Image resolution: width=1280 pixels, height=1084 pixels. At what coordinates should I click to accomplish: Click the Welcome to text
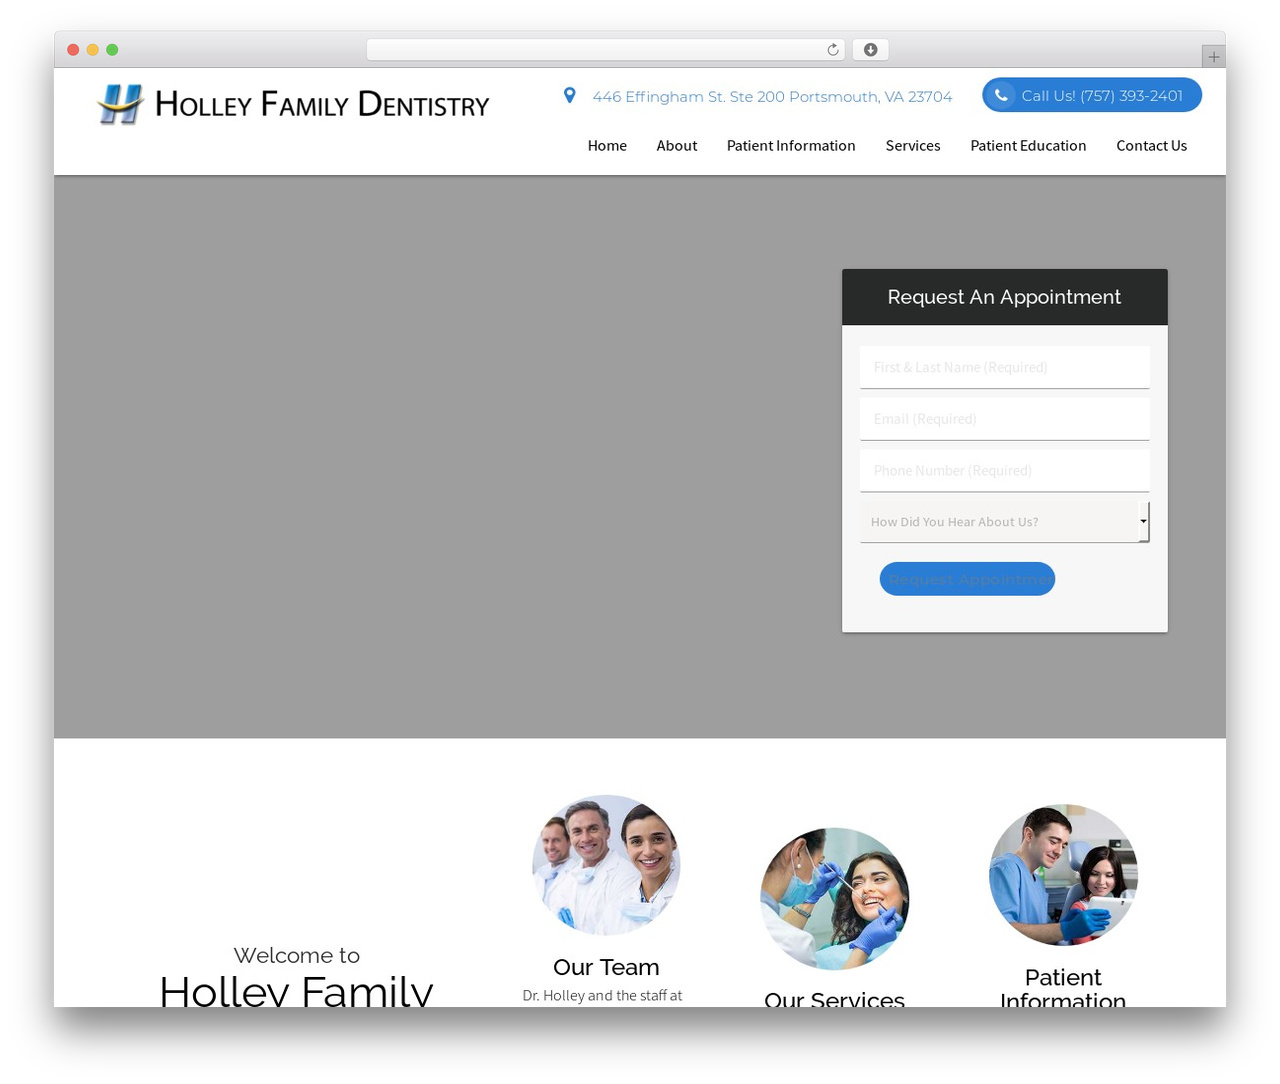[297, 955]
